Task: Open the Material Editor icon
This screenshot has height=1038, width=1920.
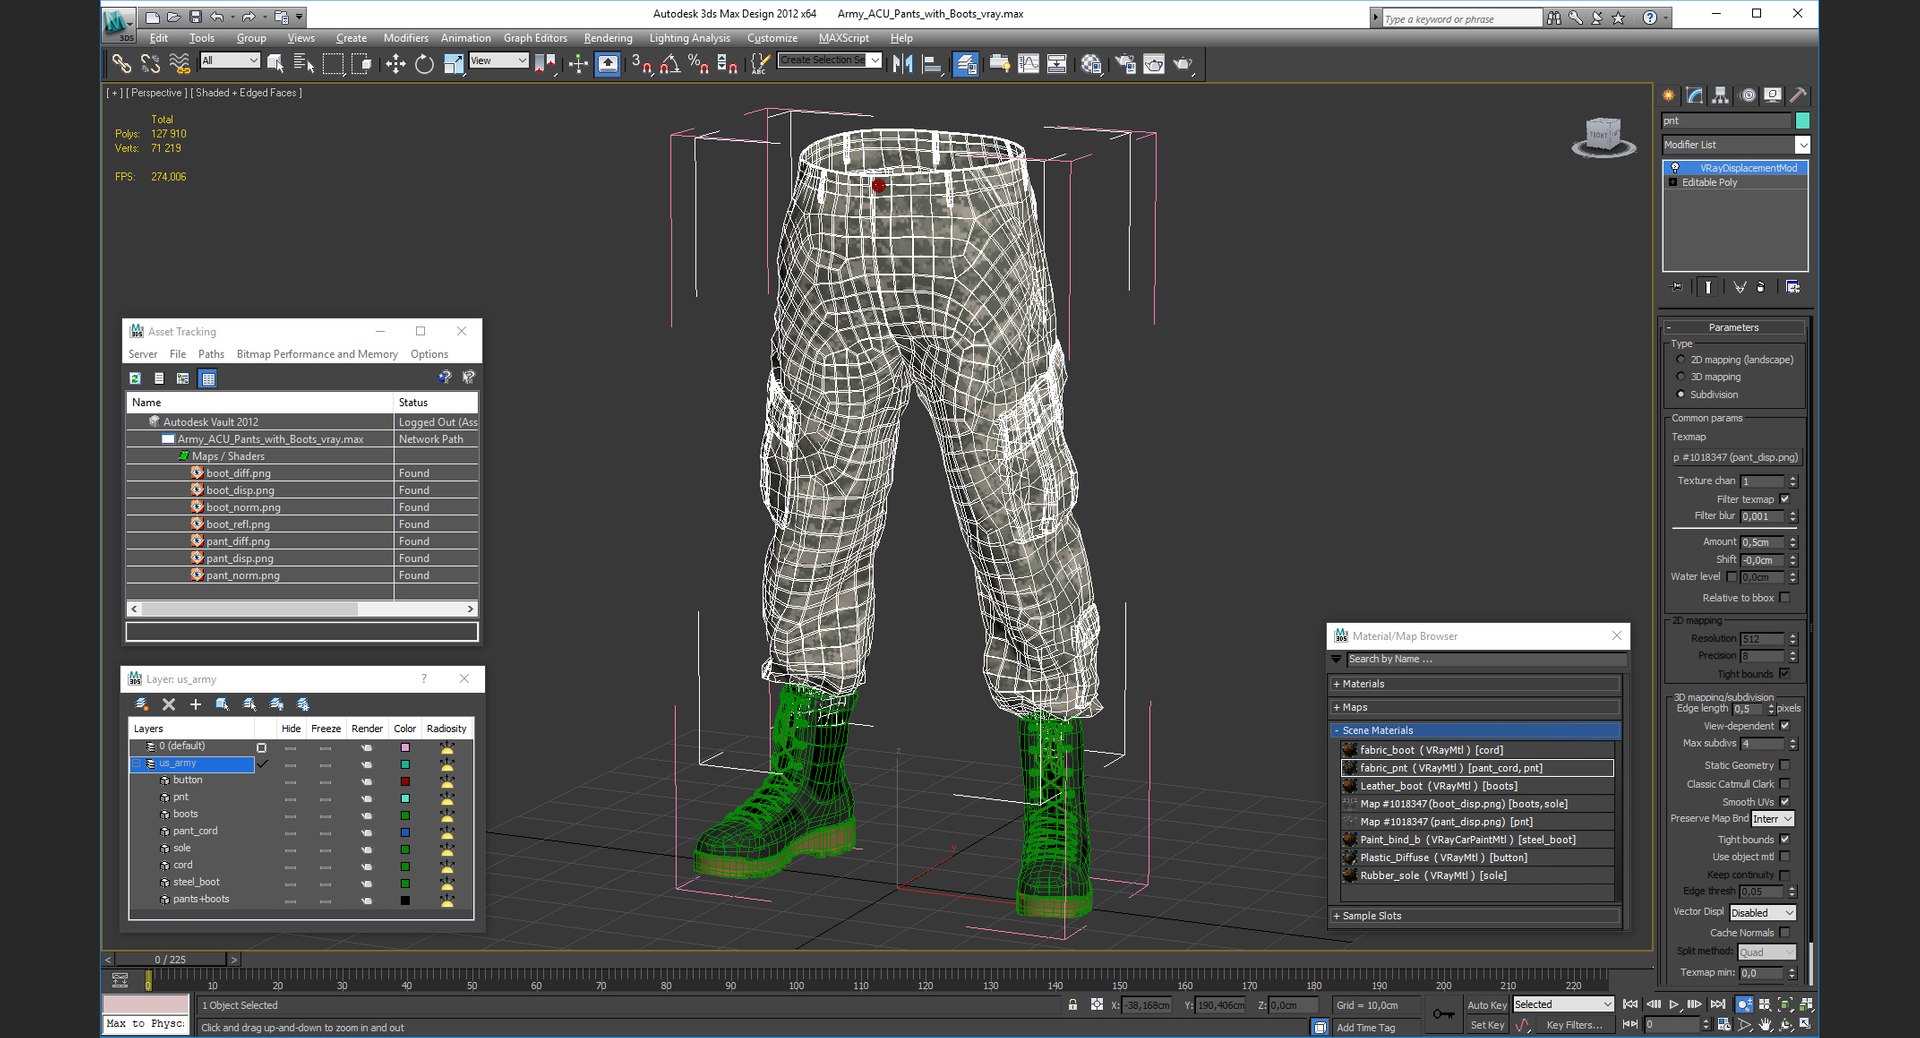Action: [1091, 64]
